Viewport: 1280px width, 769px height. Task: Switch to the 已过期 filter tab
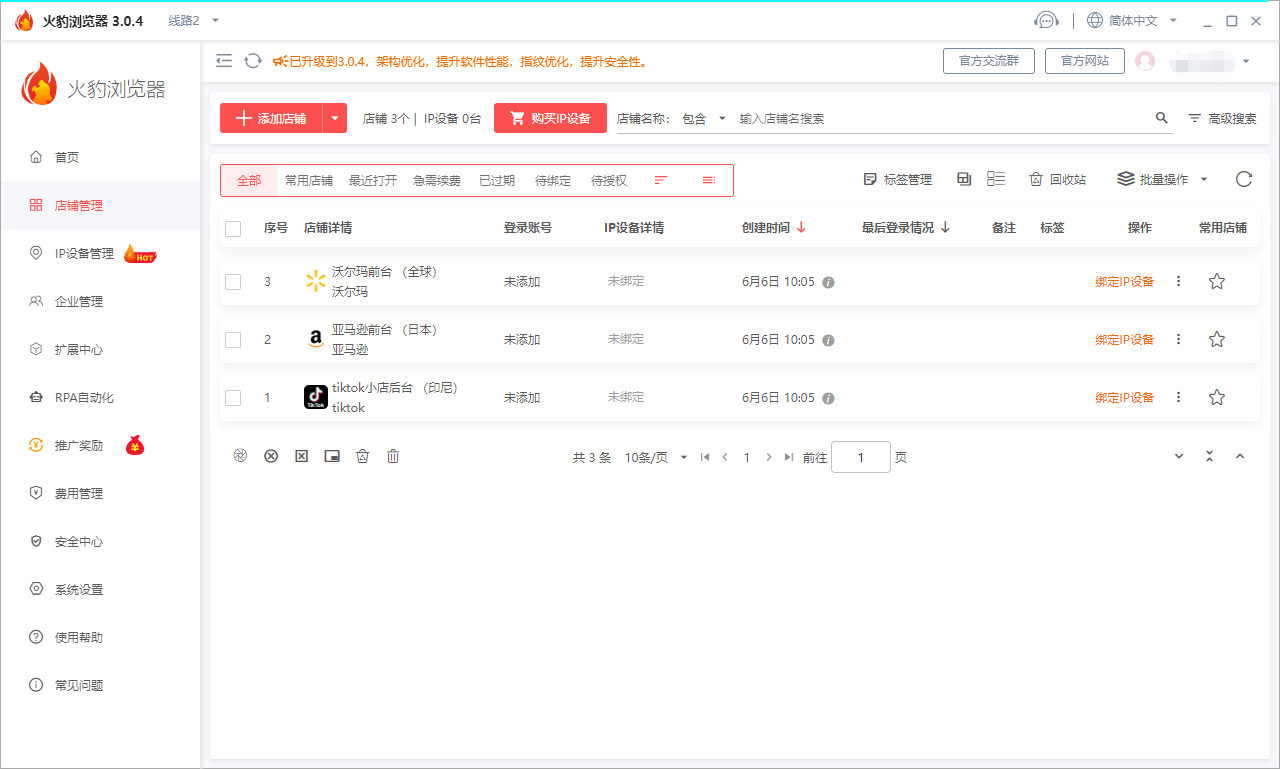496,181
